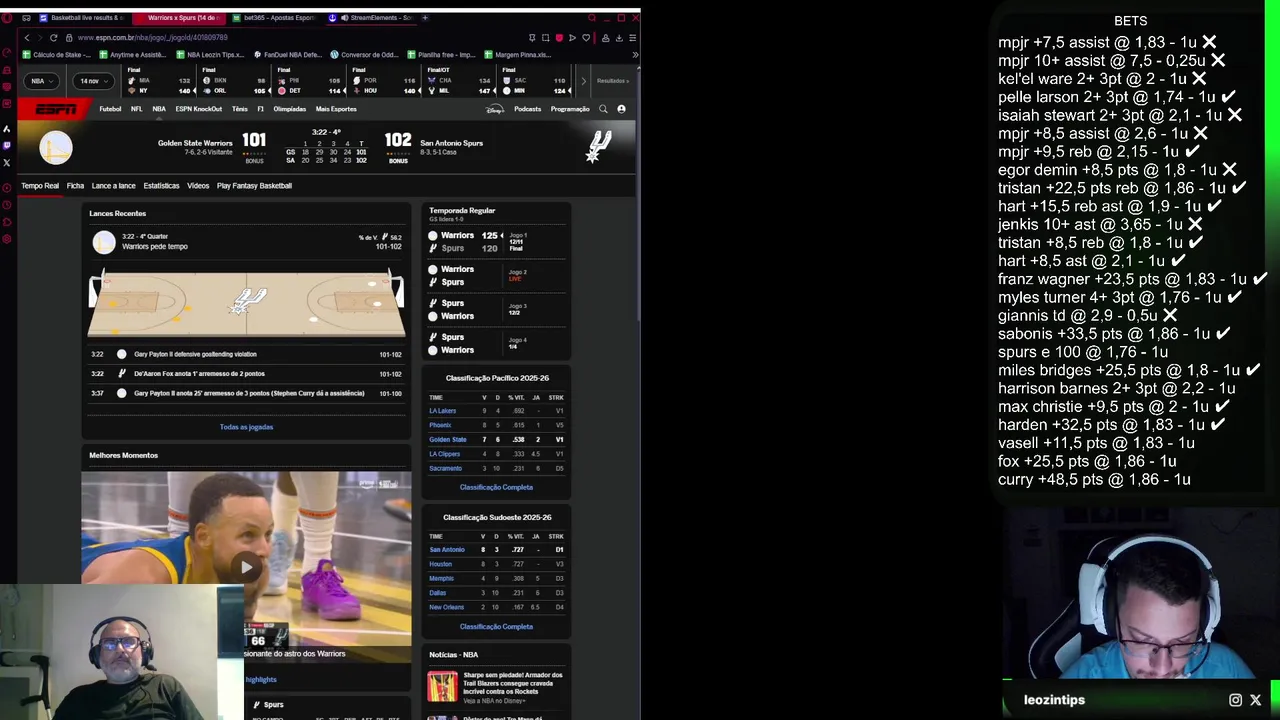Open Houston team link in standings
1280x720 pixels.
click(x=440, y=564)
